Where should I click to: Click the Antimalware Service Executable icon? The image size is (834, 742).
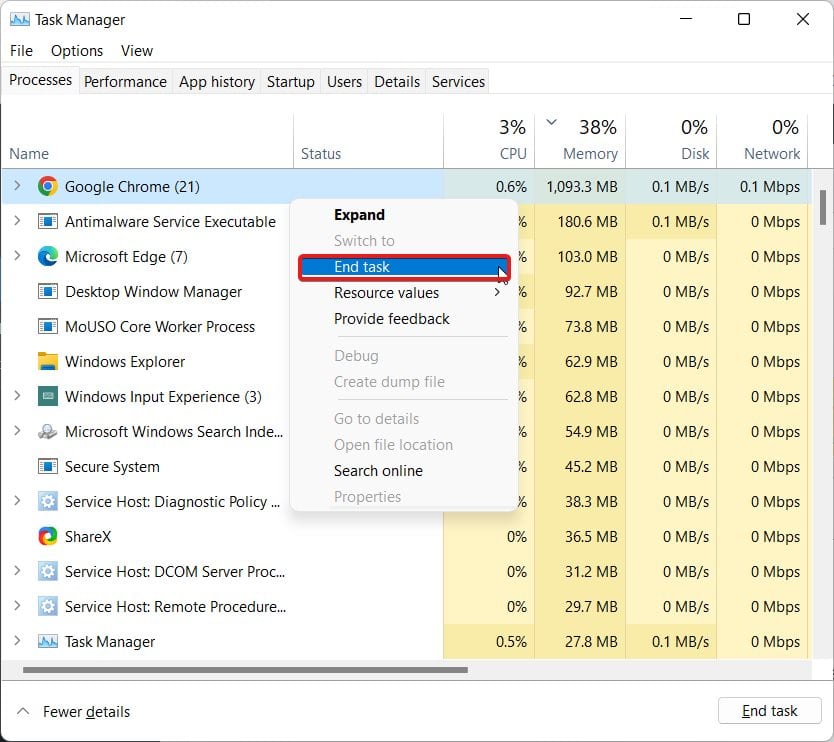pos(47,222)
